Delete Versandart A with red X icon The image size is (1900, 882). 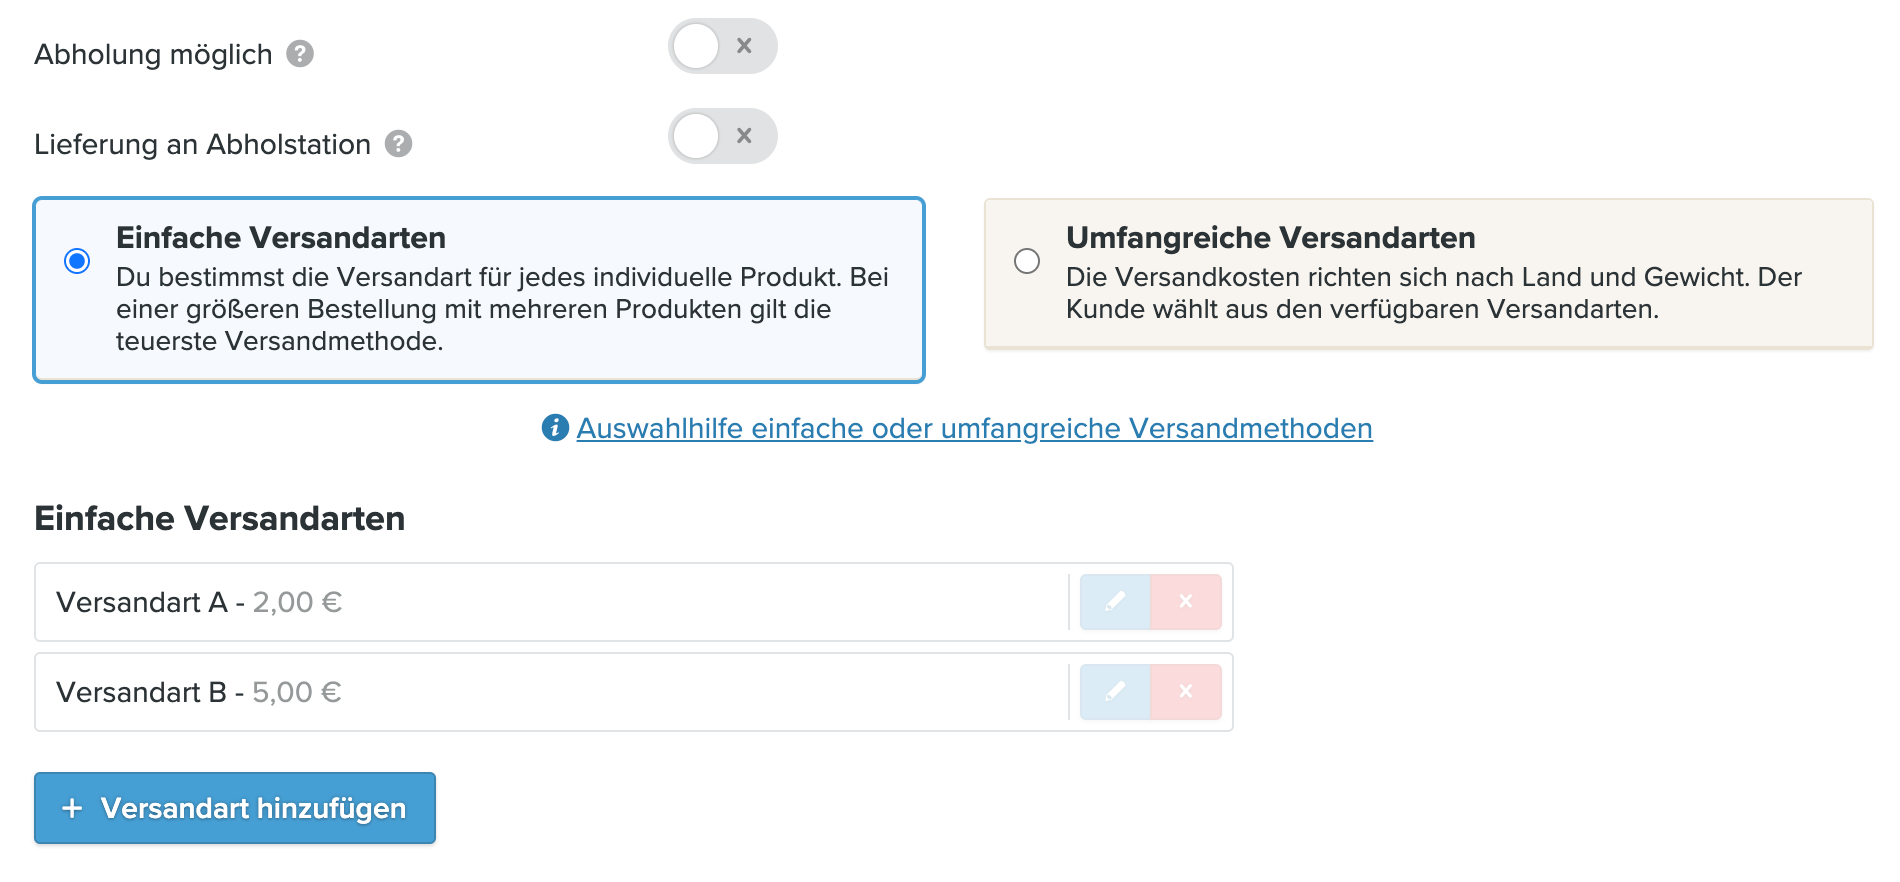pyautogui.click(x=1186, y=602)
